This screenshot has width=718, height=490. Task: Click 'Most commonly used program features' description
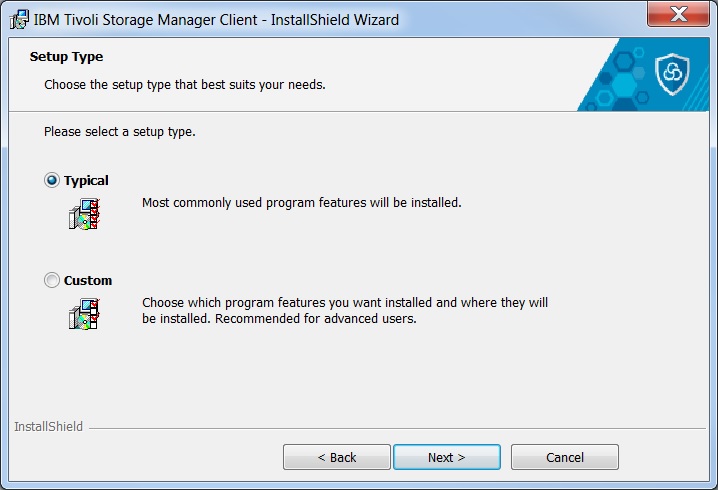[302, 202]
